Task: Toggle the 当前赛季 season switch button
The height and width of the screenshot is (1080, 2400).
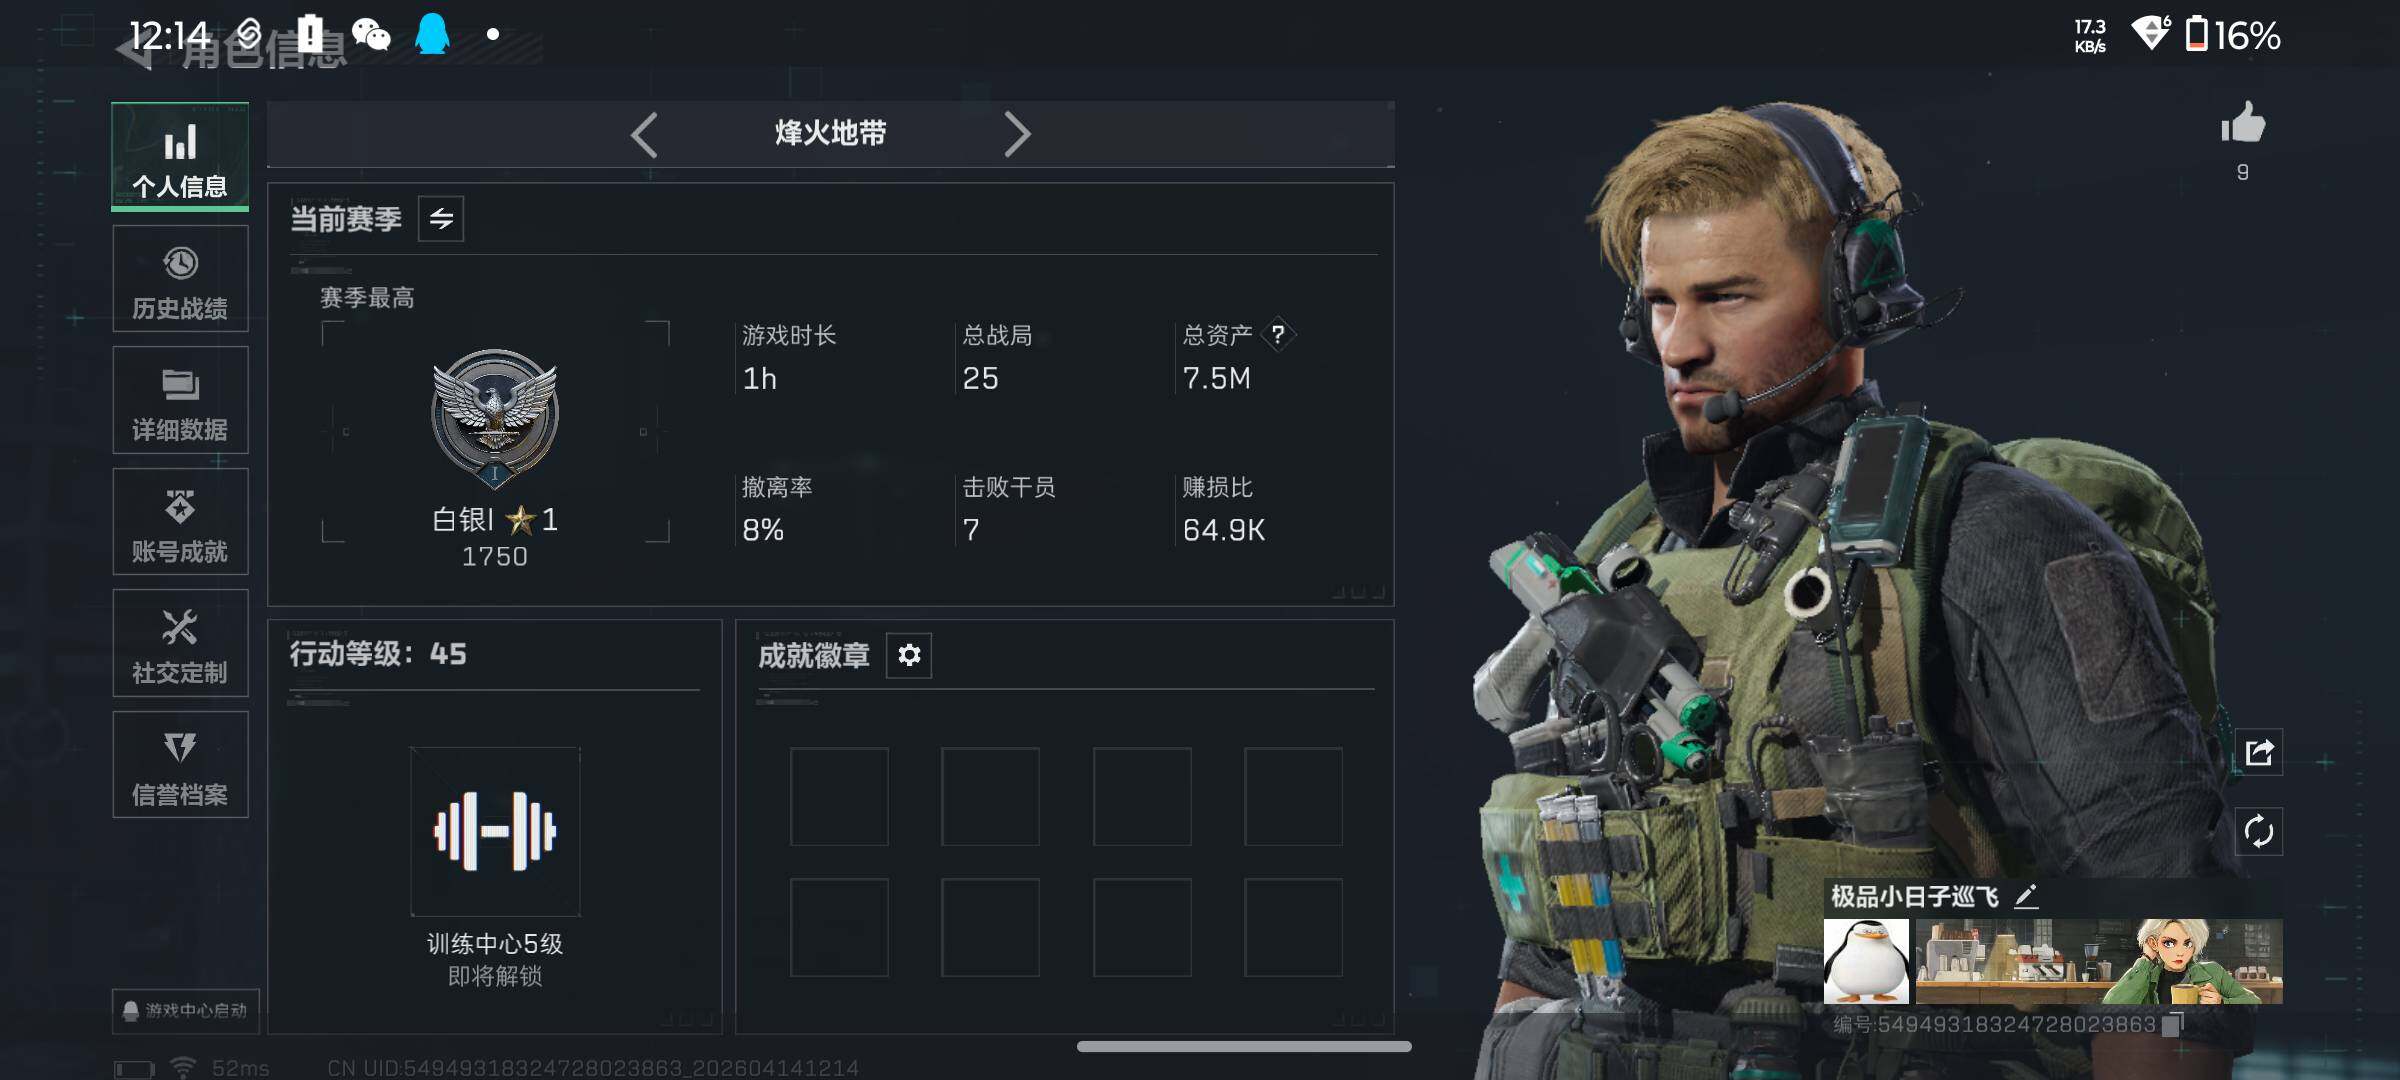Action: (441, 218)
